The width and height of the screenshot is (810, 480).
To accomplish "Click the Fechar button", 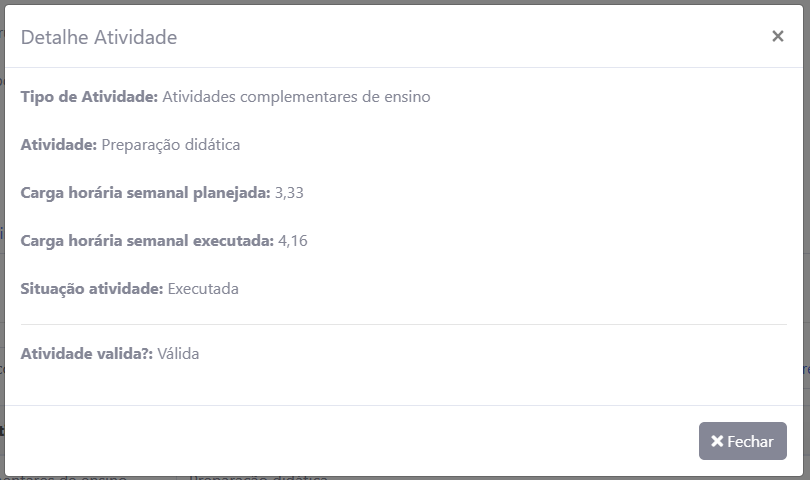I will tap(742, 441).
